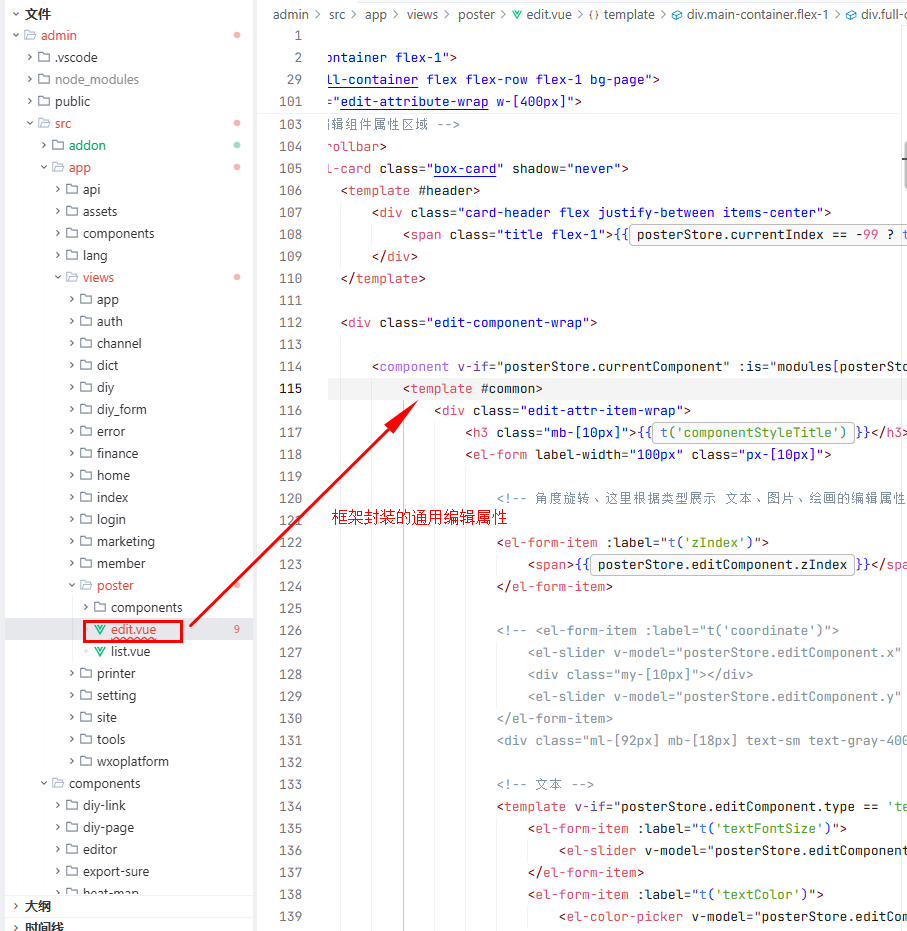Open the wxoplatform folder
Image resolution: width=907 pixels, height=931 pixels.
tap(132, 762)
